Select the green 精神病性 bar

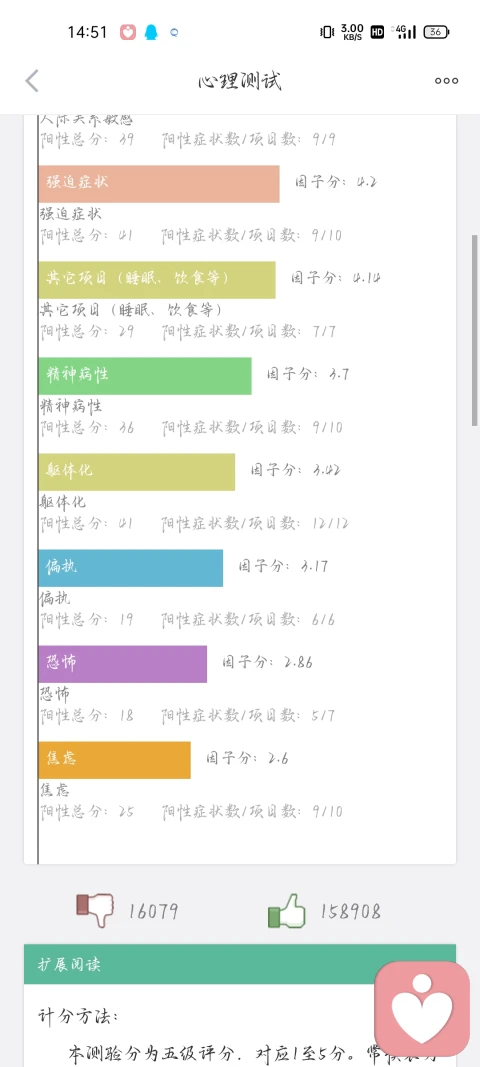pos(145,376)
